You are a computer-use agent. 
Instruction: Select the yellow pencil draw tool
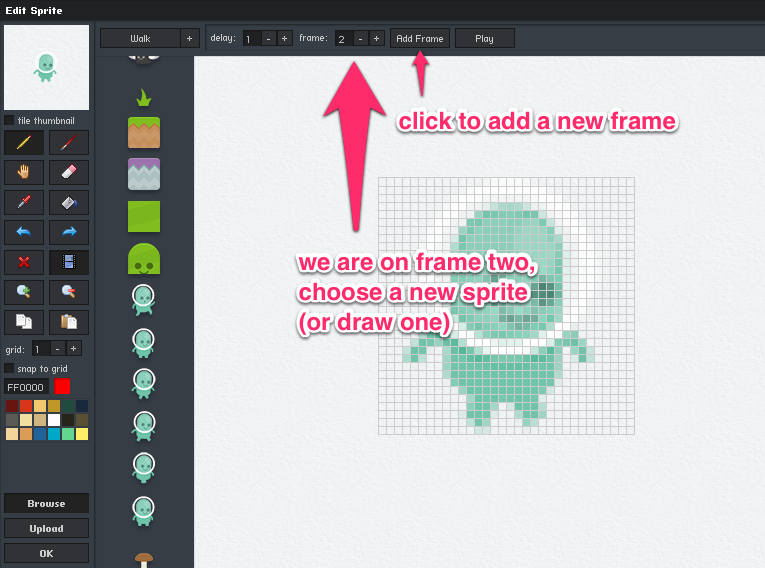pos(23,142)
